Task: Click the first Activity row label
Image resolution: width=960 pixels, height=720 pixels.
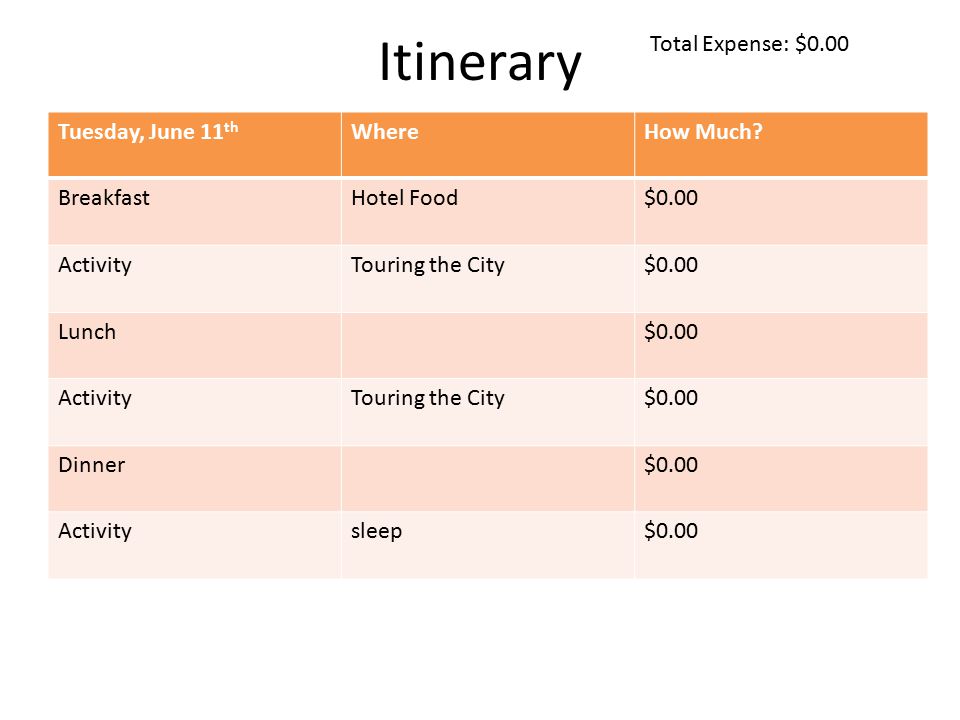Action: 195,279
